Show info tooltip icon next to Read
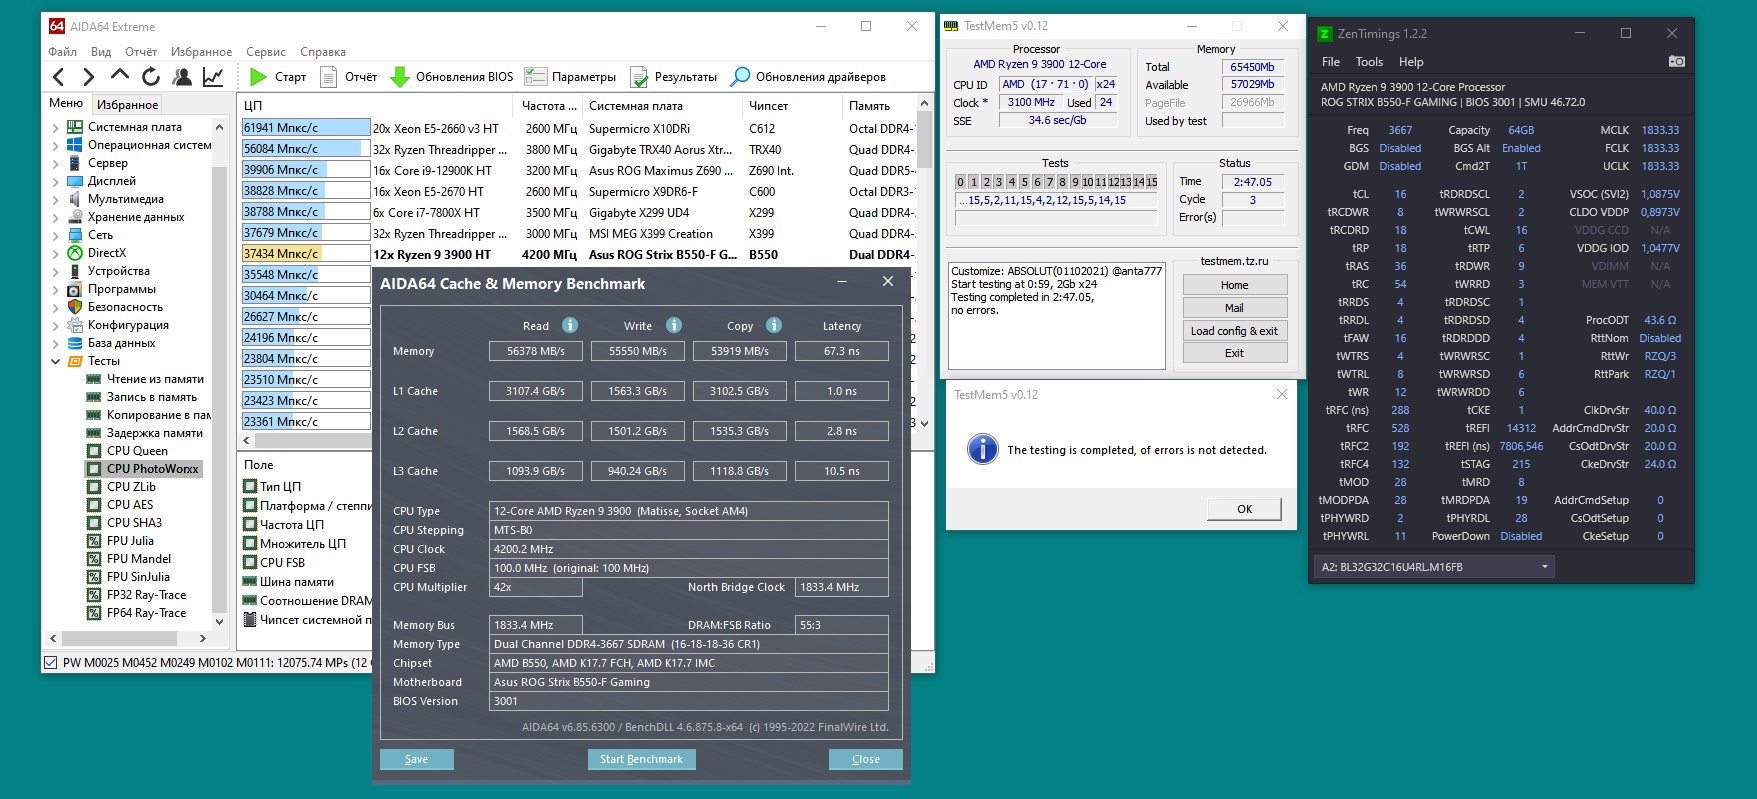The width and height of the screenshot is (1757, 799). coord(570,325)
